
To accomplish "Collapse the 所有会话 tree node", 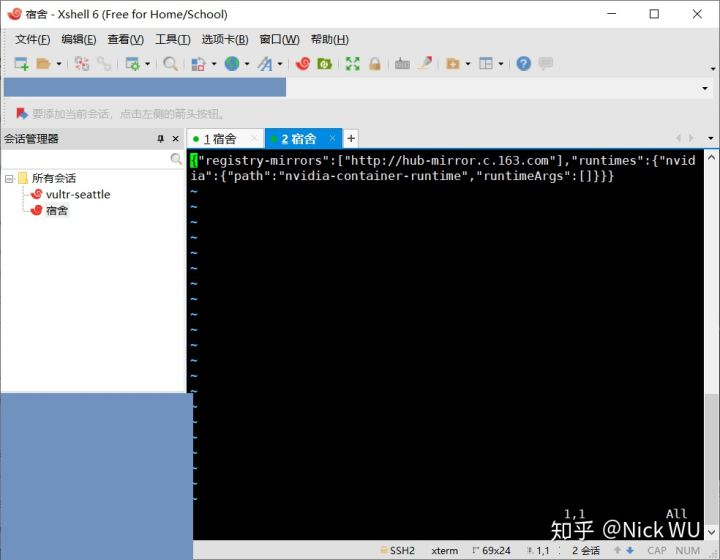I will click(x=9, y=179).
